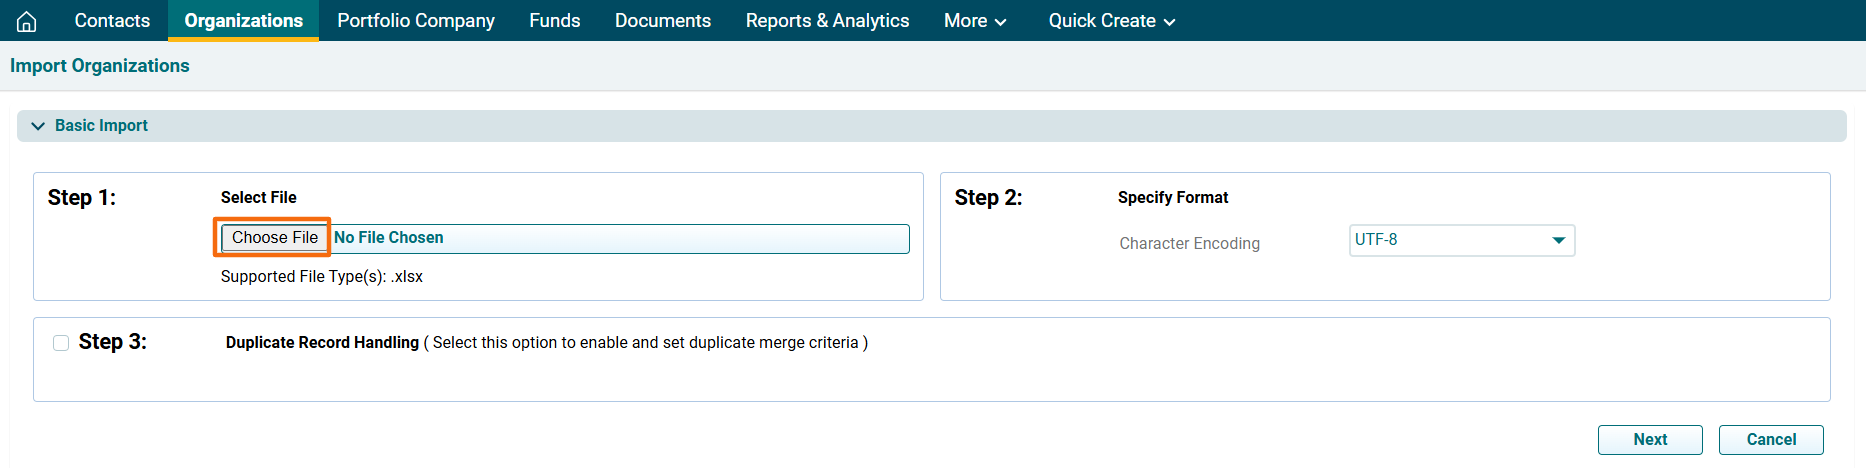Open the Quick Create dropdown

(x=1111, y=21)
